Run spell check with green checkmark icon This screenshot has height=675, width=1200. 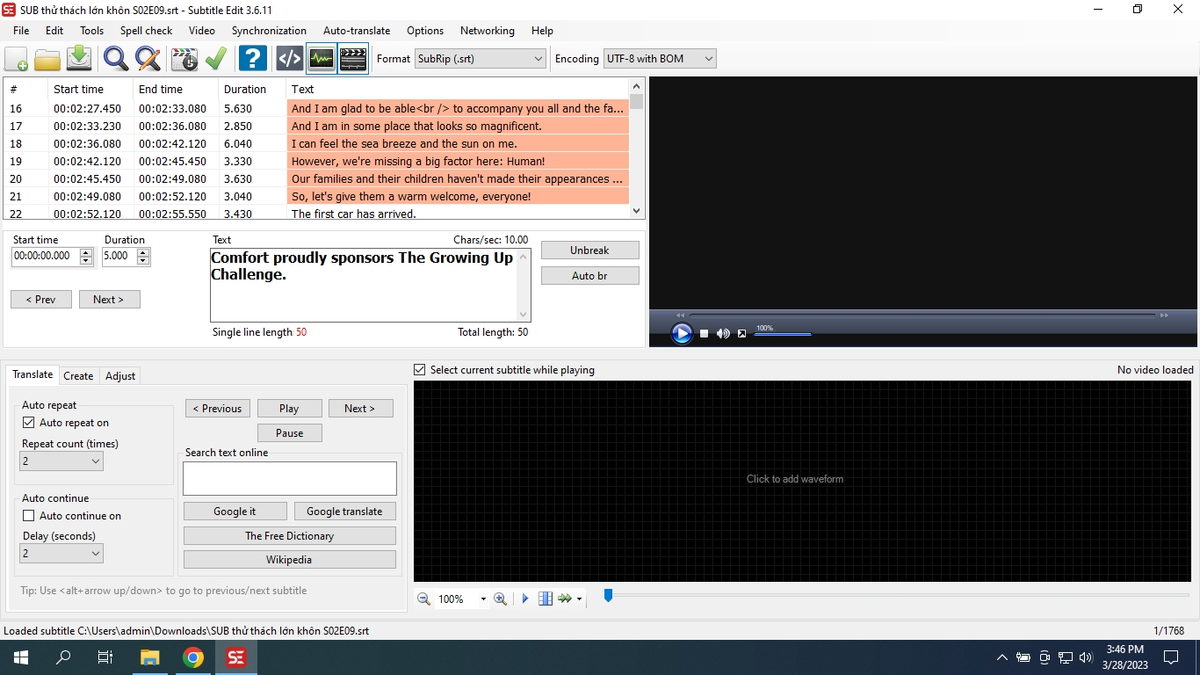click(215, 59)
